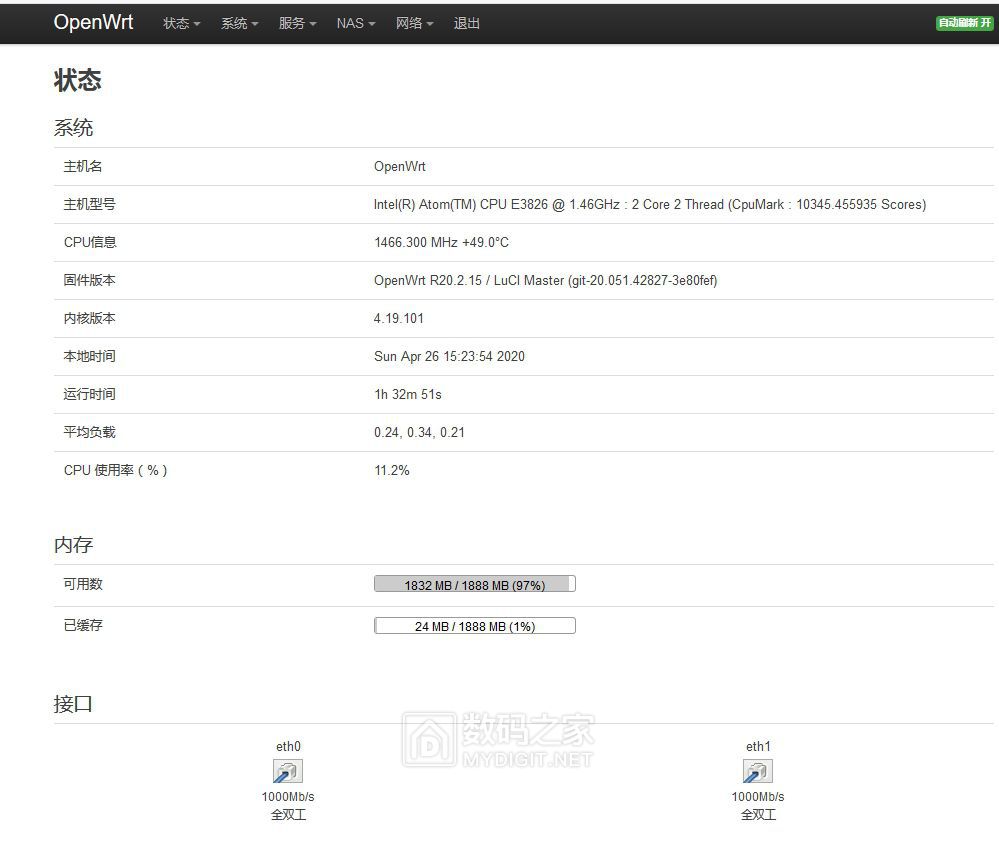
Task: Click the CPU temperature reading +49.0°C
Action: point(485,242)
